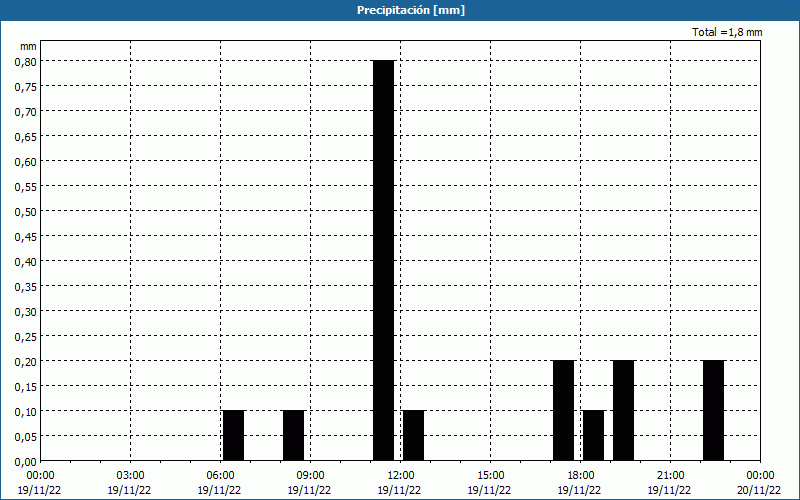Click the last 0,20 bar after 22:00

pyautogui.click(x=714, y=410)
